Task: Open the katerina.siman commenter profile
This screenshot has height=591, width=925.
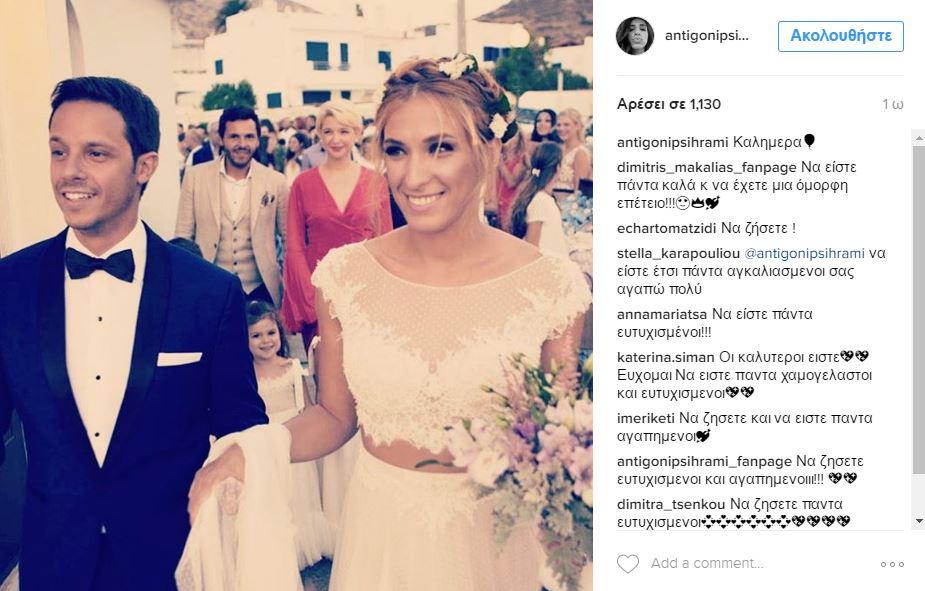Action: [665, 357]
